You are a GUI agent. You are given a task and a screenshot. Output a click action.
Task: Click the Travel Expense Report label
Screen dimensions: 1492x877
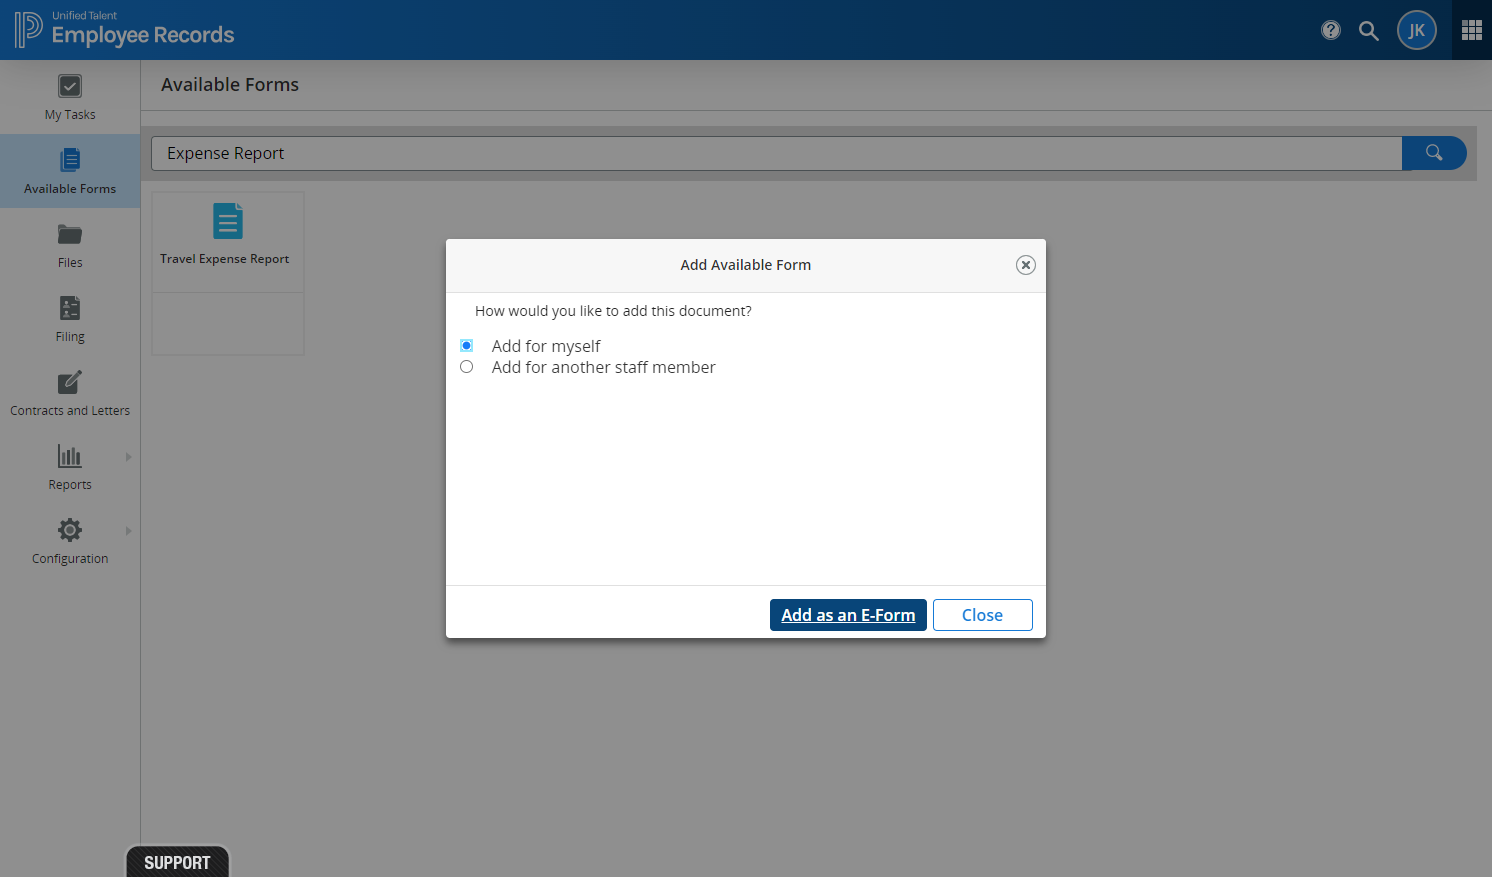[x=225, y=259]
